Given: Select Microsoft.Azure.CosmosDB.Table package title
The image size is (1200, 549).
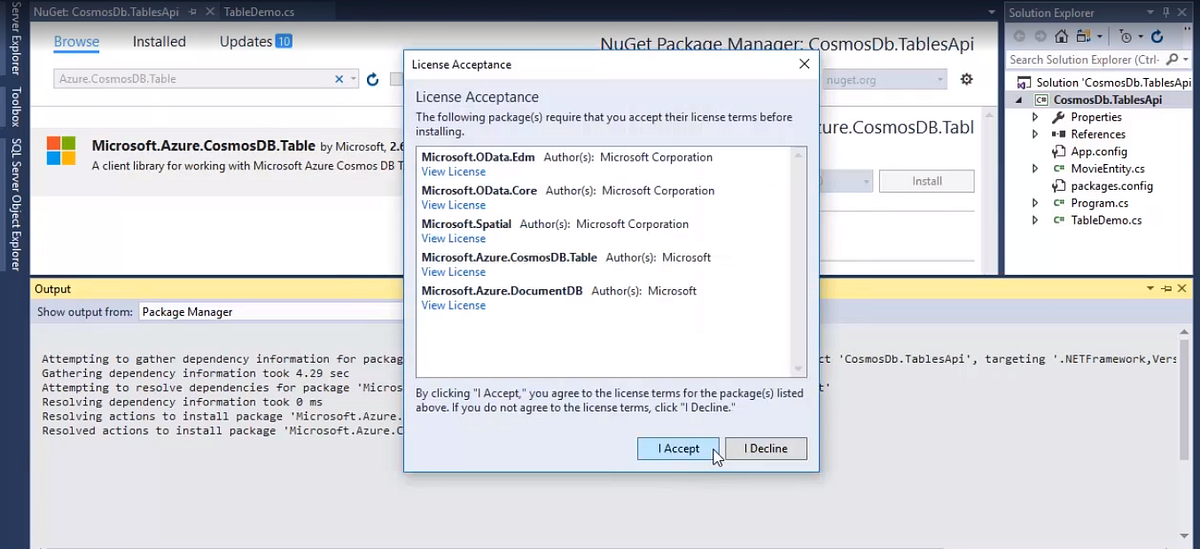Looking at the screenshot, I should (204, 145).
